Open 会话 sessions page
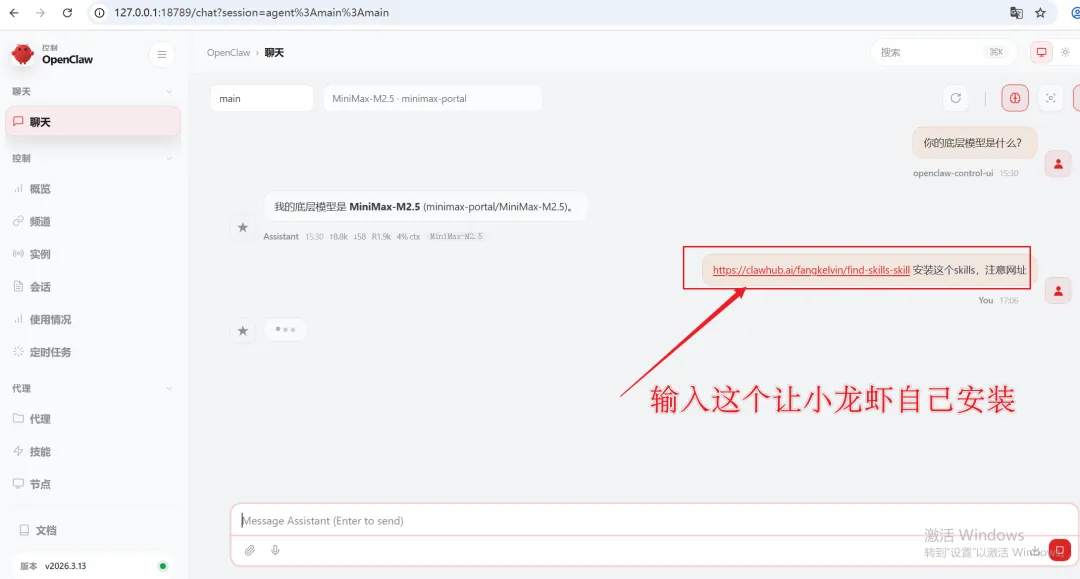The width and height of the screenshot is (1080, 579). point(93,286)
